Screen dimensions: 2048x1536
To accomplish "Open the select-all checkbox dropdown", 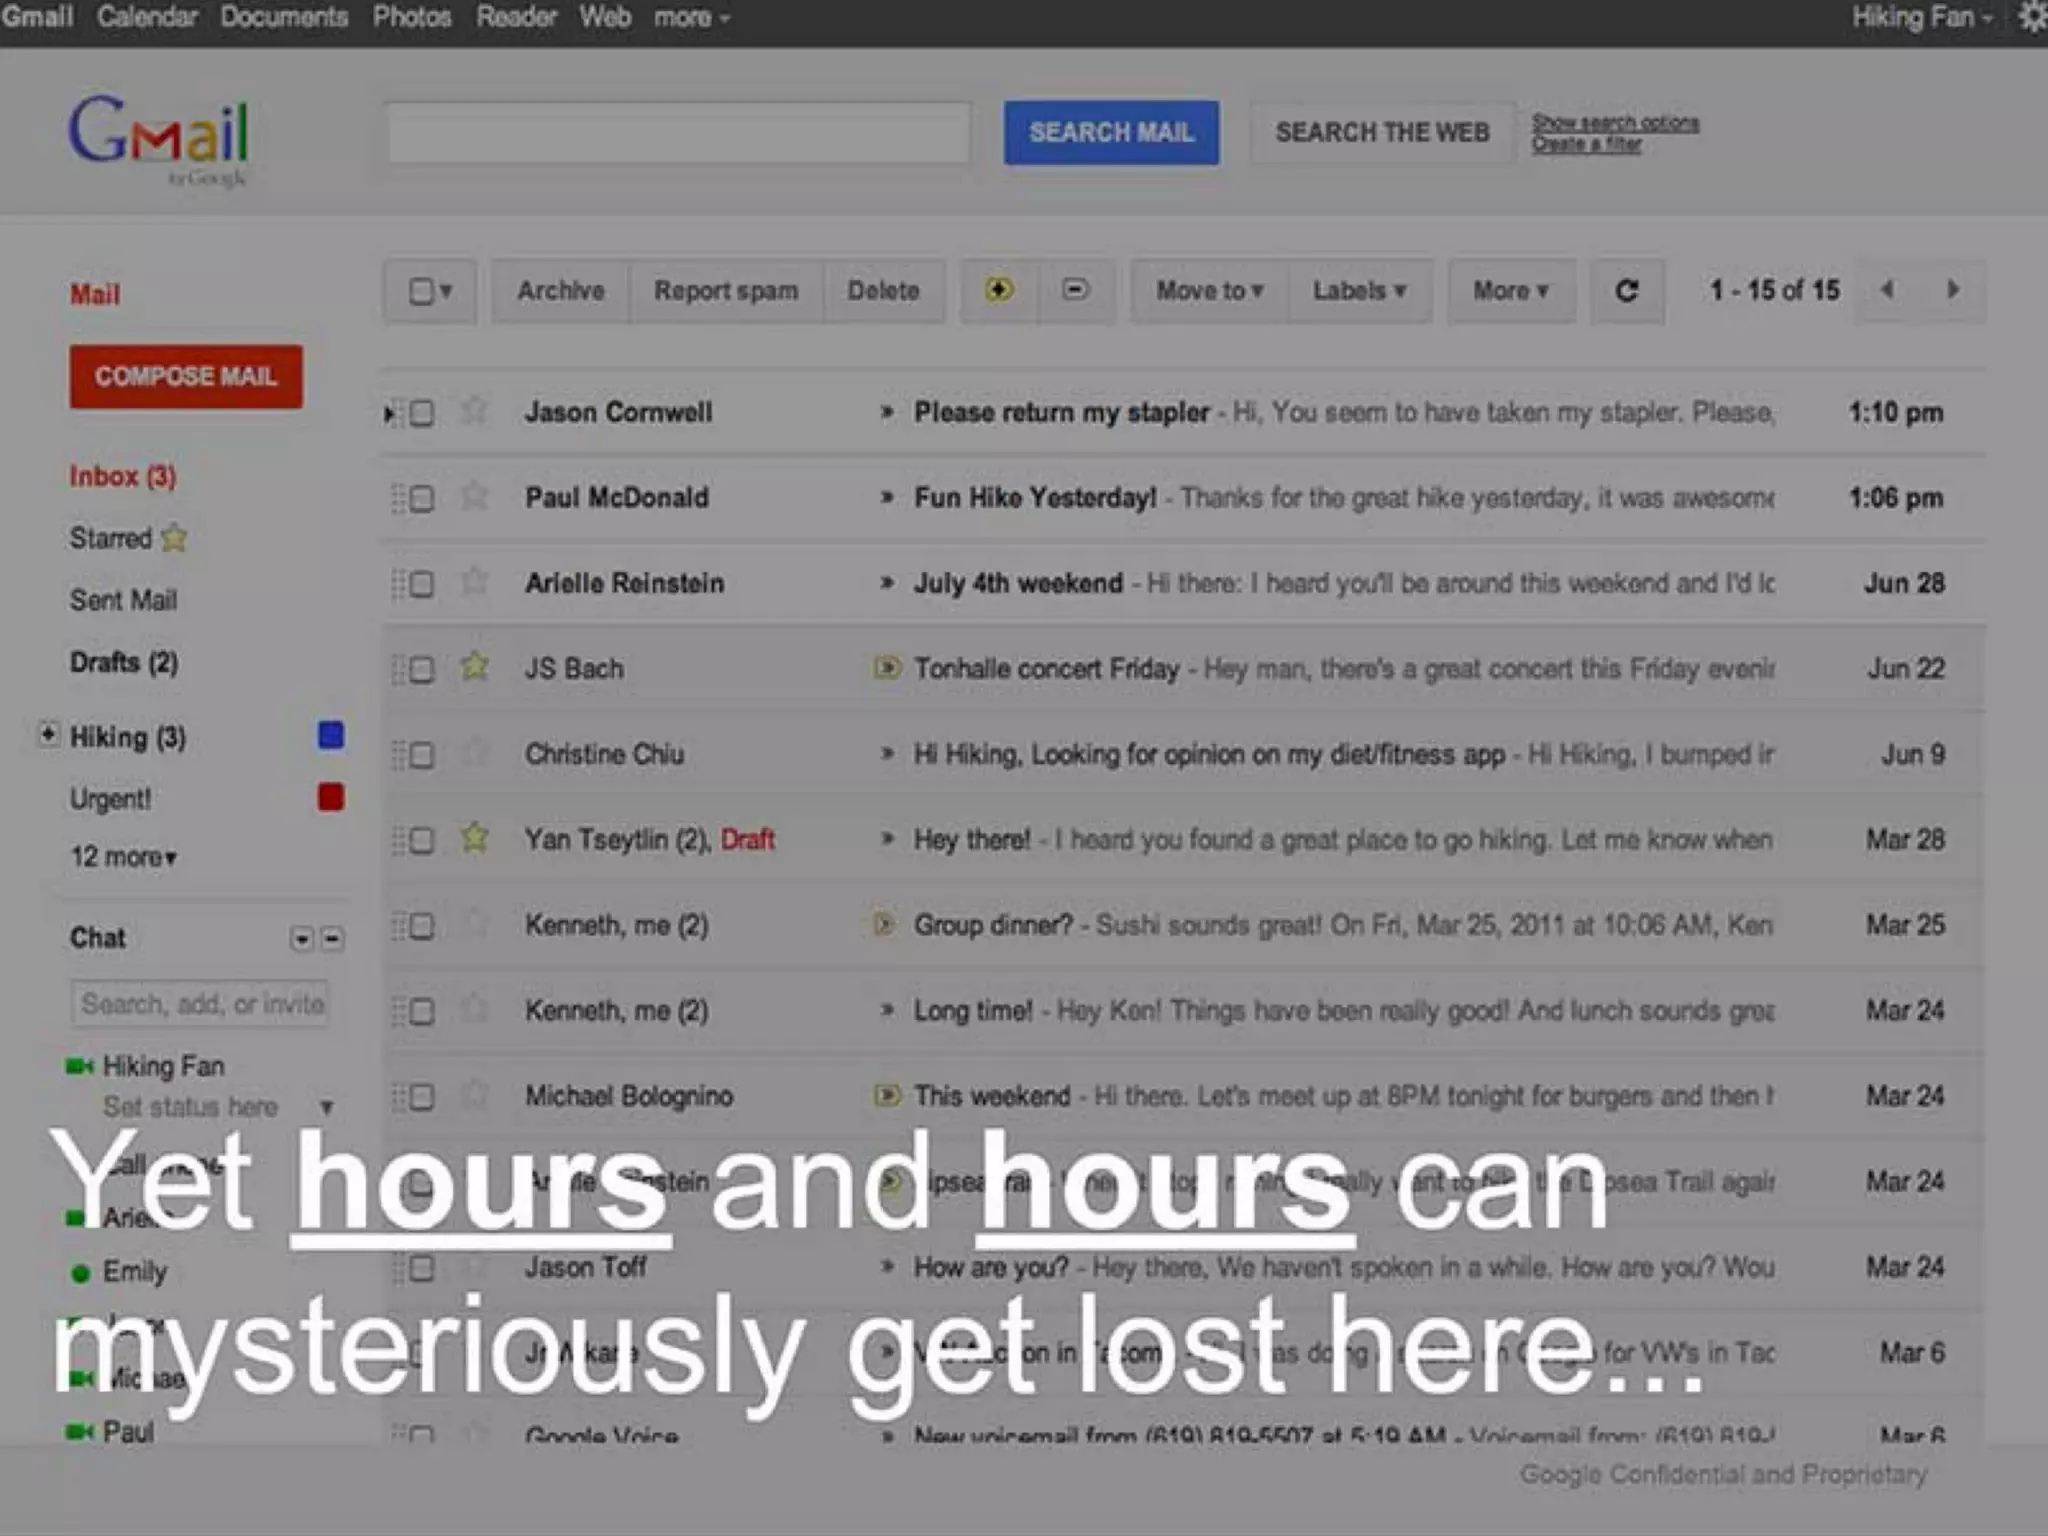I will 430,291.
